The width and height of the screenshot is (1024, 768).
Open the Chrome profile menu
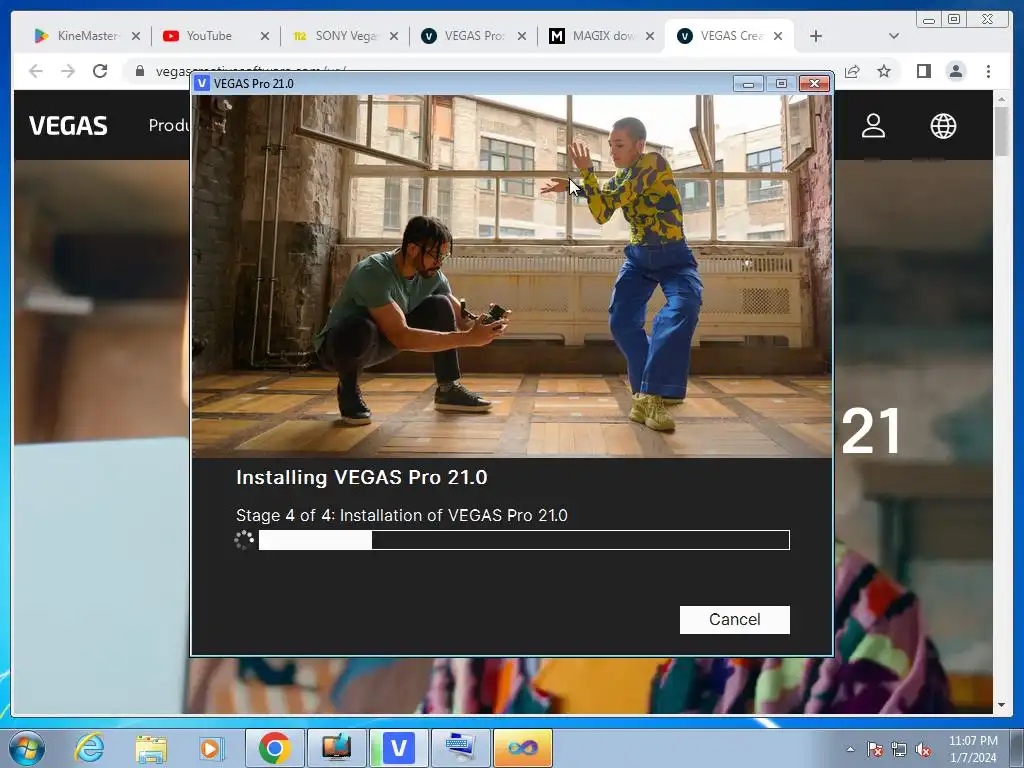point(955,71)
